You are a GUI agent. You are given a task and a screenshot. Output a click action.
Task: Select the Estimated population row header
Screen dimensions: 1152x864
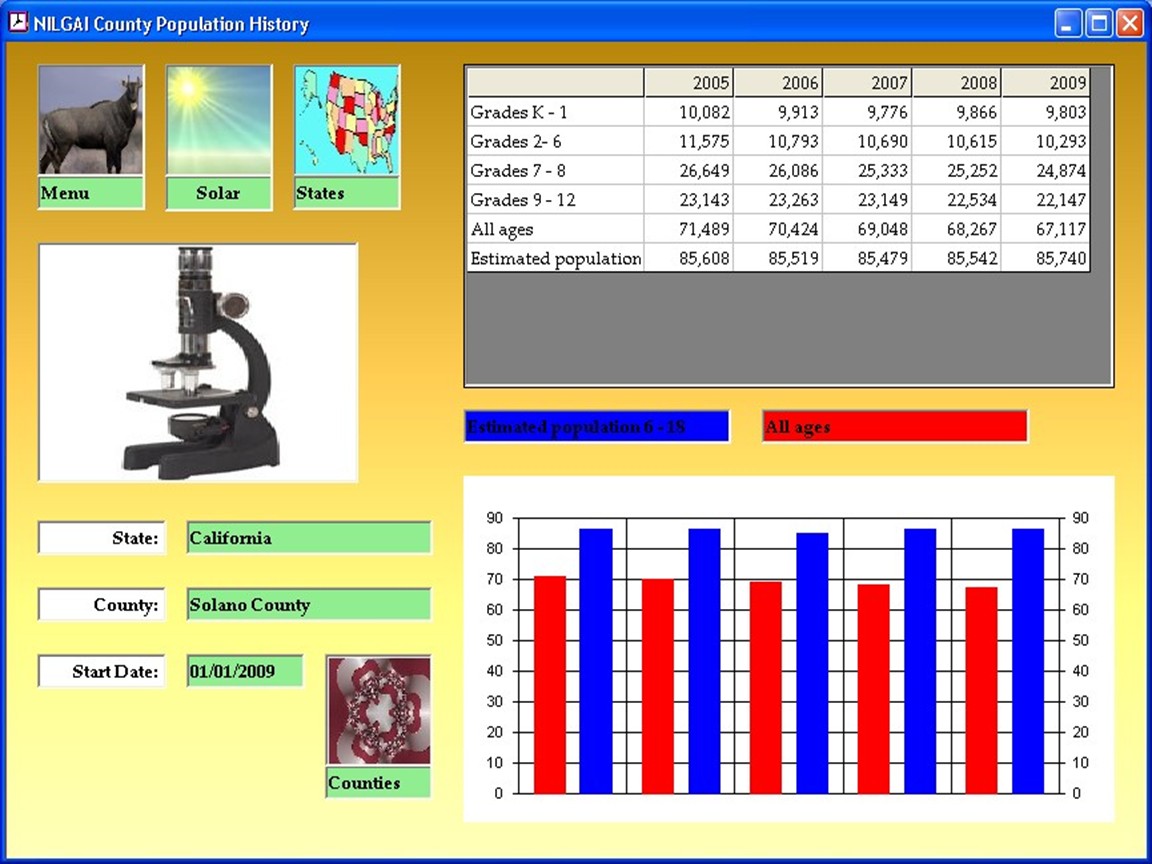coord(556,259)
